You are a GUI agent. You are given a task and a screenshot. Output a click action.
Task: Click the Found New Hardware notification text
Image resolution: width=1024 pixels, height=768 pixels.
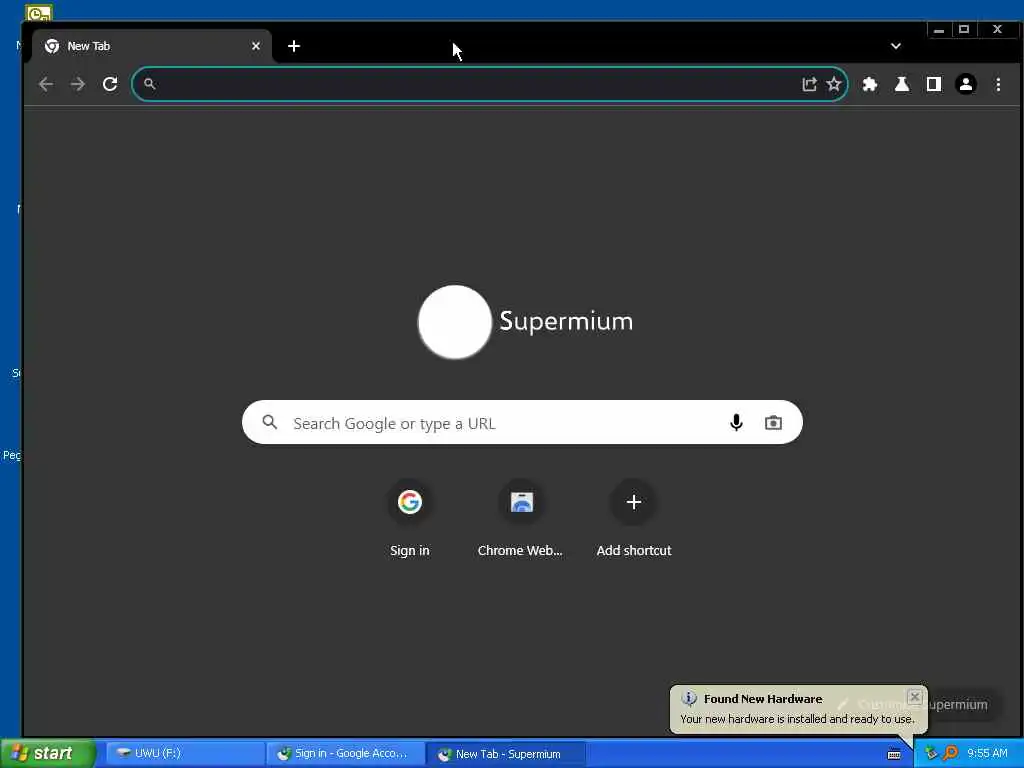pyautogui.click(x=797, y=719)
